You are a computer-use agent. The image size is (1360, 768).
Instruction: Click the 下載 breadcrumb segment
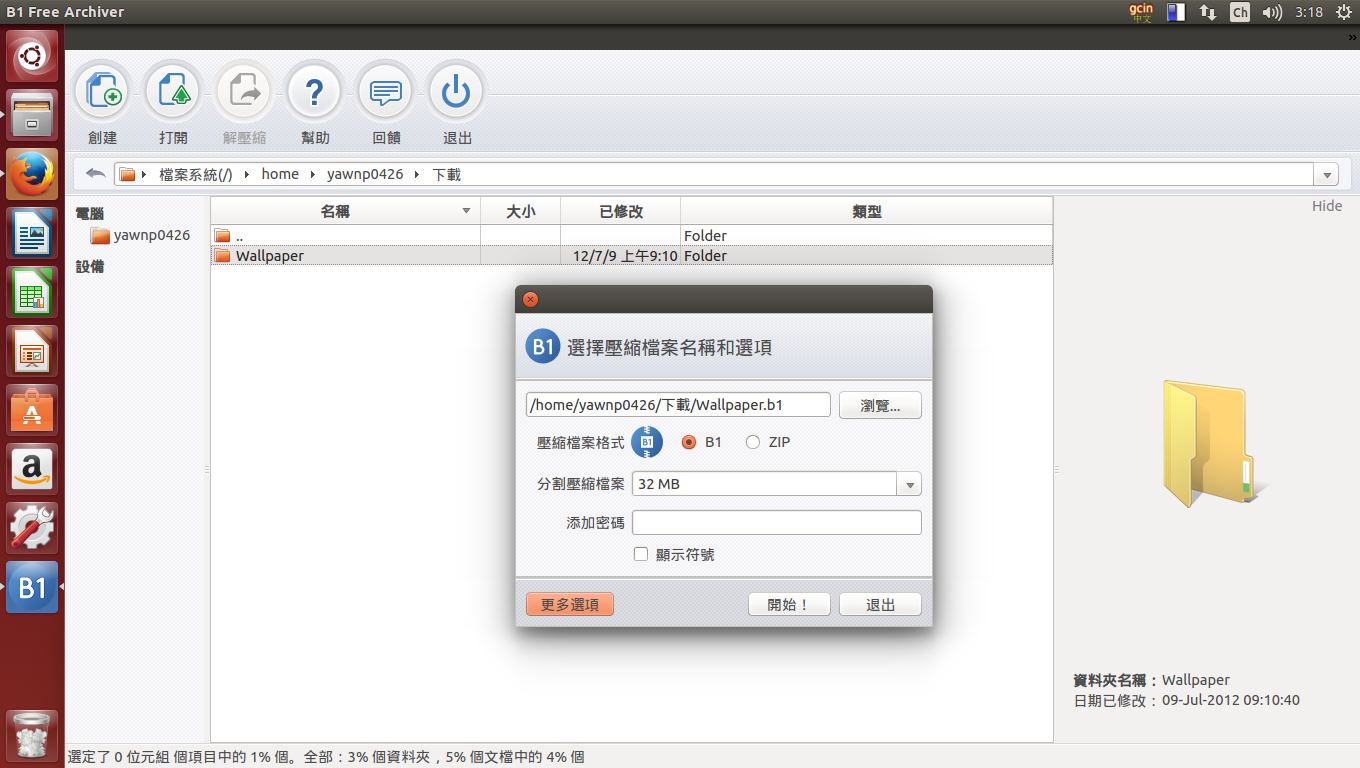pyautogui.click(x=446, y=174)
